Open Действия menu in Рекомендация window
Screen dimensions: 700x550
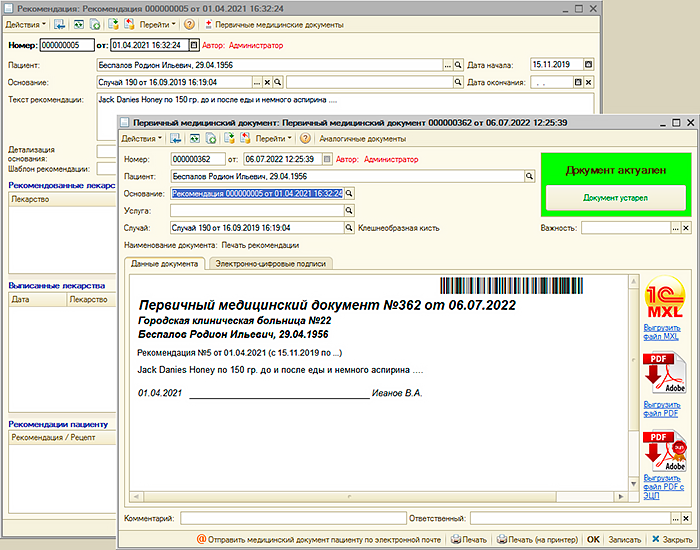pos(27,23)
